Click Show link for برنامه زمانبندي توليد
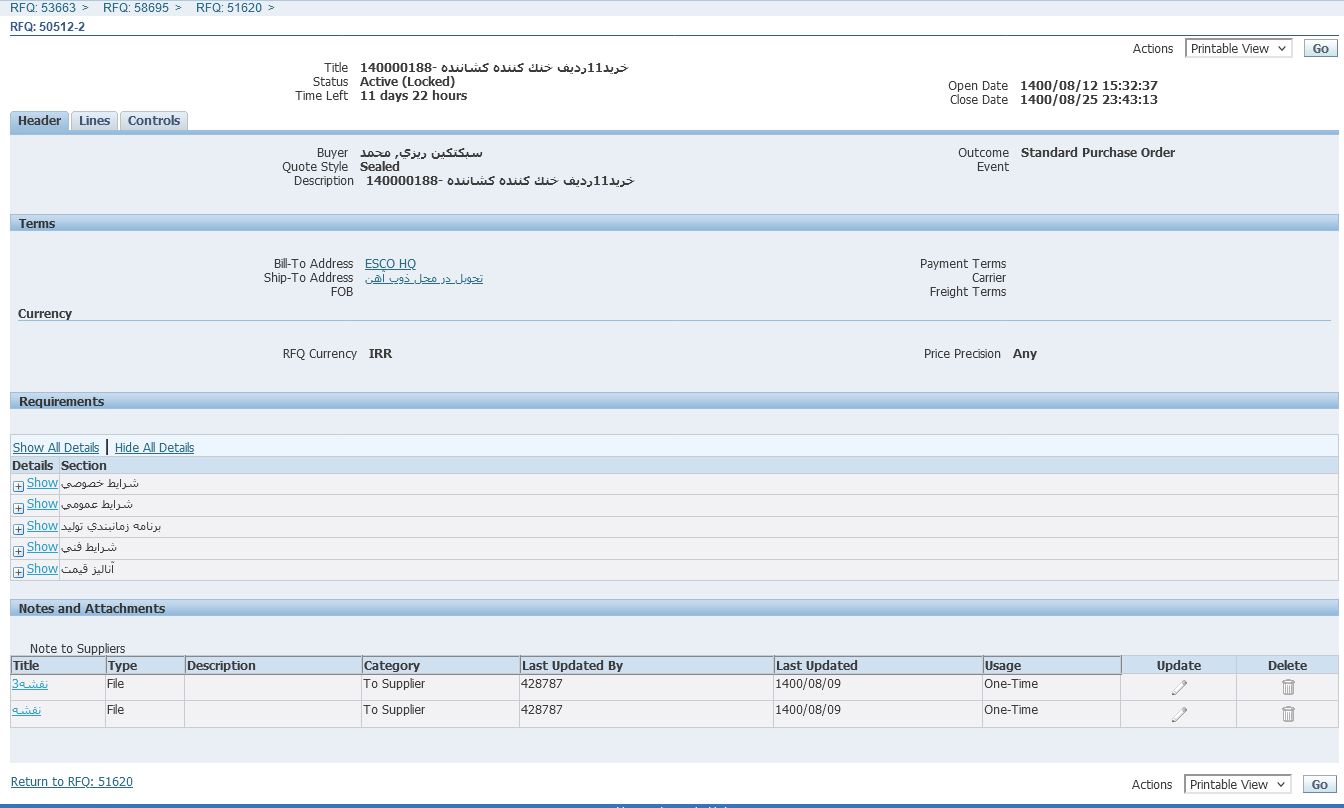Image resolution: width=1344 pixels, height=808 pixels. tap(42, 526)
